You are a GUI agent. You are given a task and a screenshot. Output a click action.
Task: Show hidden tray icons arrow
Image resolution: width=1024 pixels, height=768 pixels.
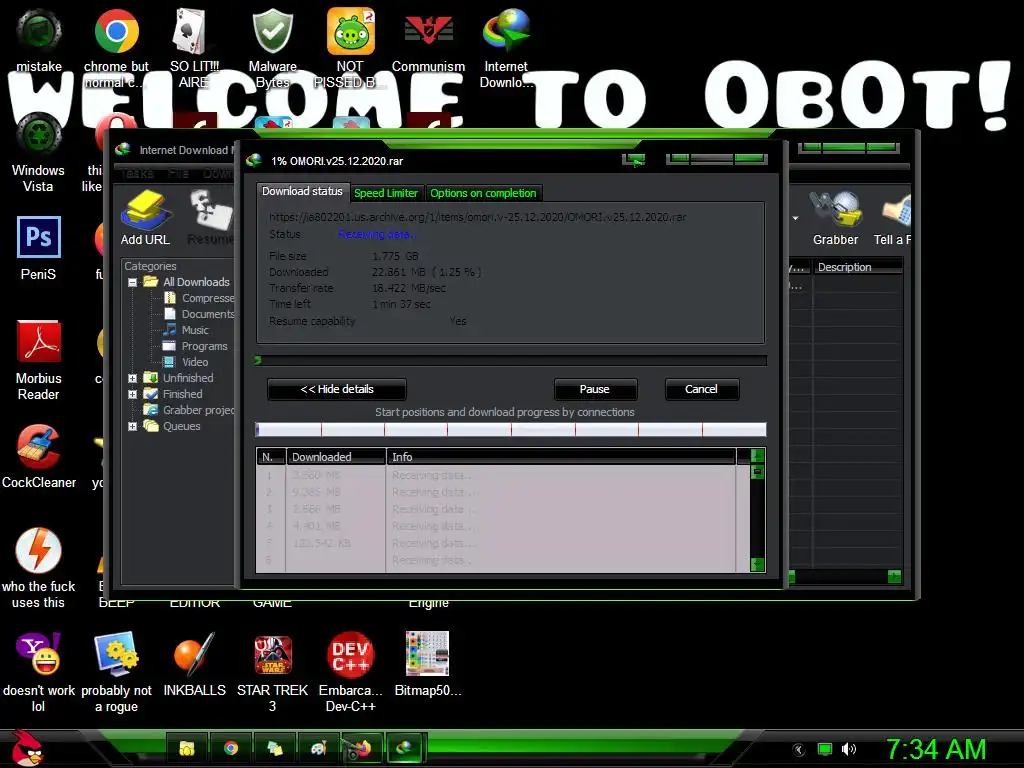click(x=799, y=750)
